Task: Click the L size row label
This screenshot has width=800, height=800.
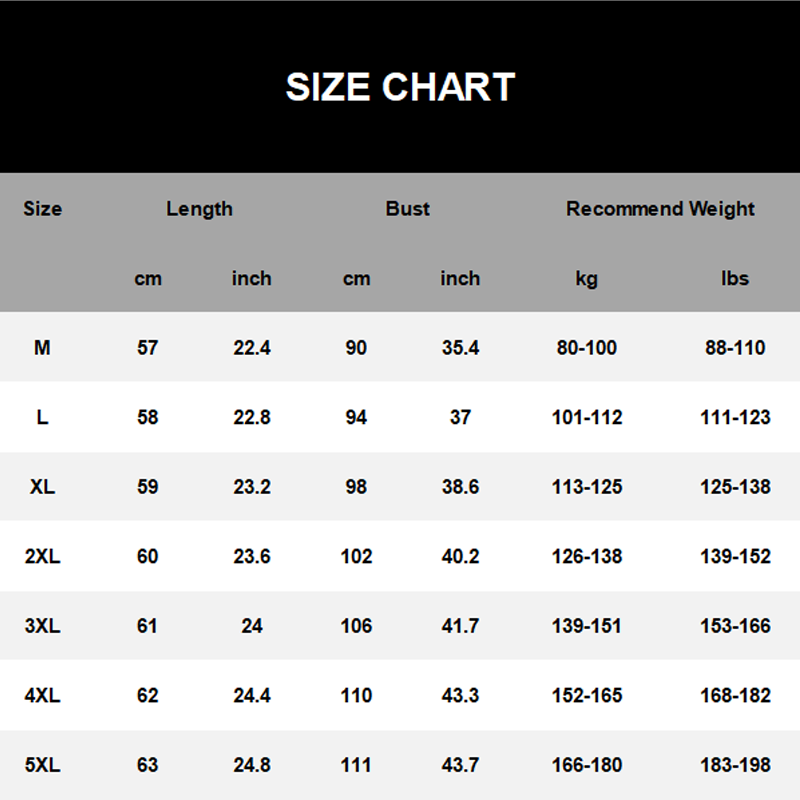Action: 42,417
